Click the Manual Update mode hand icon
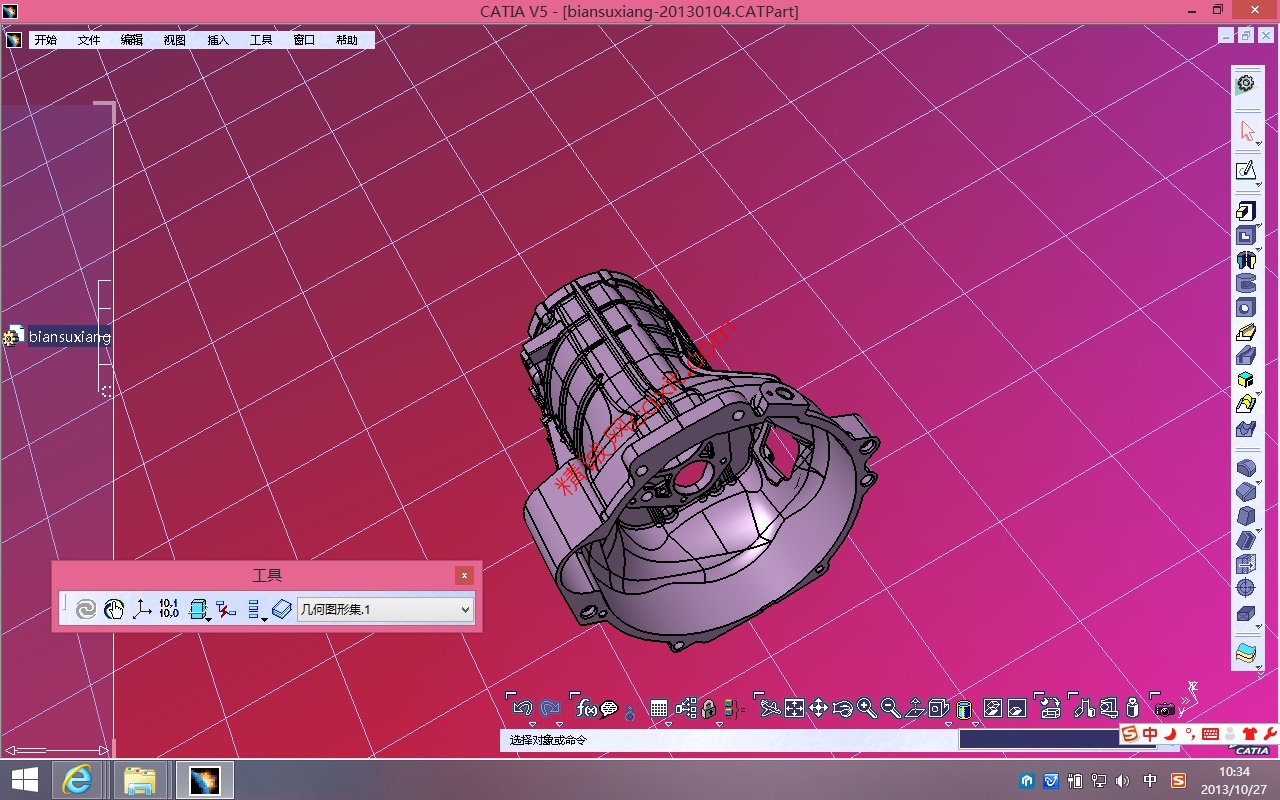Viewport: 1280px width, 800px height. click(114, 609)
